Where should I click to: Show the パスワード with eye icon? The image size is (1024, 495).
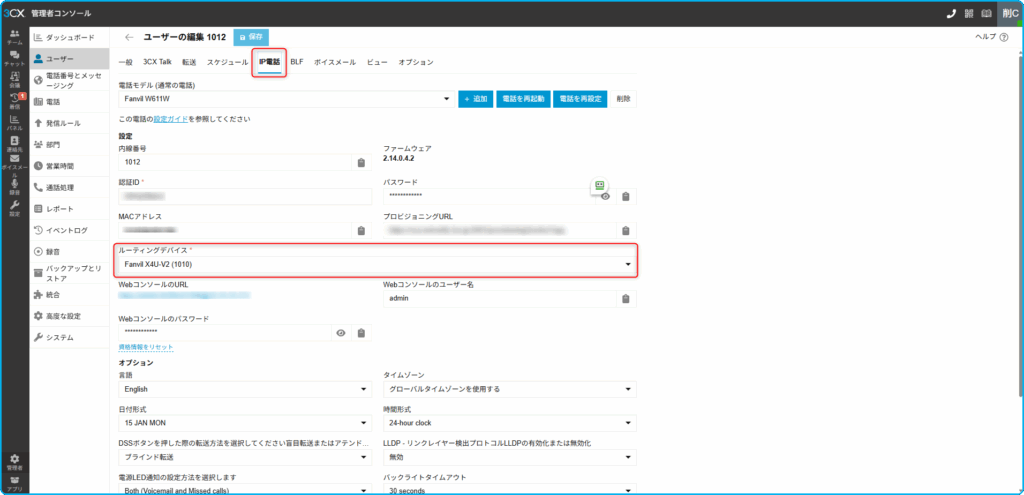coord(605,197)
